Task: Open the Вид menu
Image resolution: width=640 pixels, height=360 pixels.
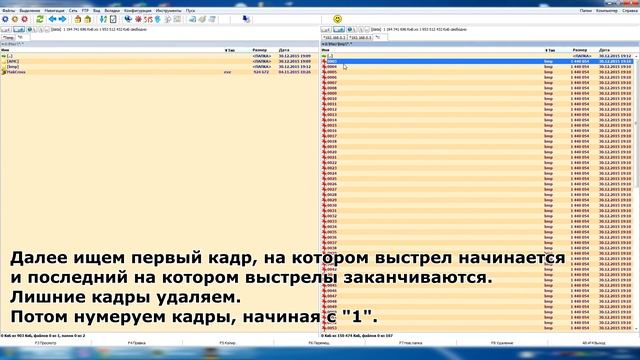Action: pyautogui.click(x=97, y=11)
